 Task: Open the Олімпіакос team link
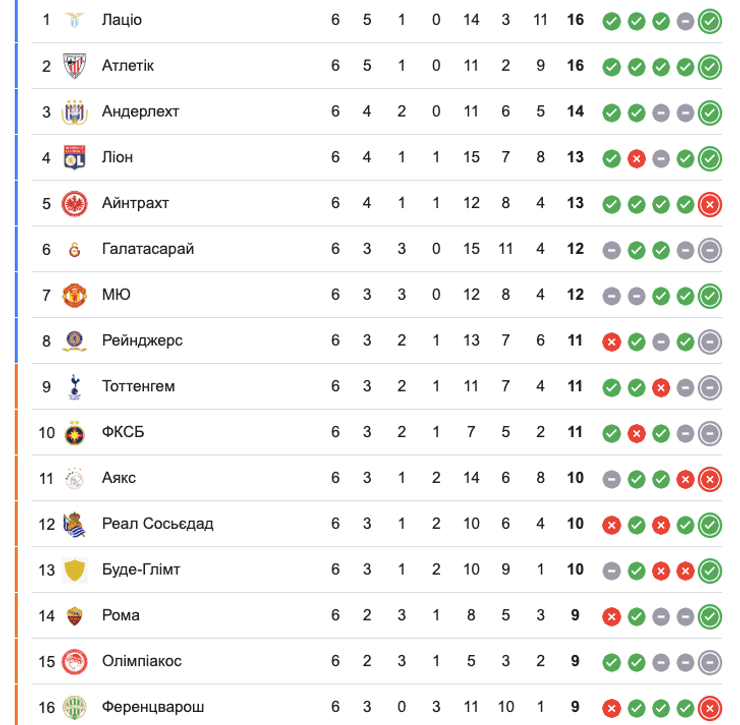(x=141, y=661)
